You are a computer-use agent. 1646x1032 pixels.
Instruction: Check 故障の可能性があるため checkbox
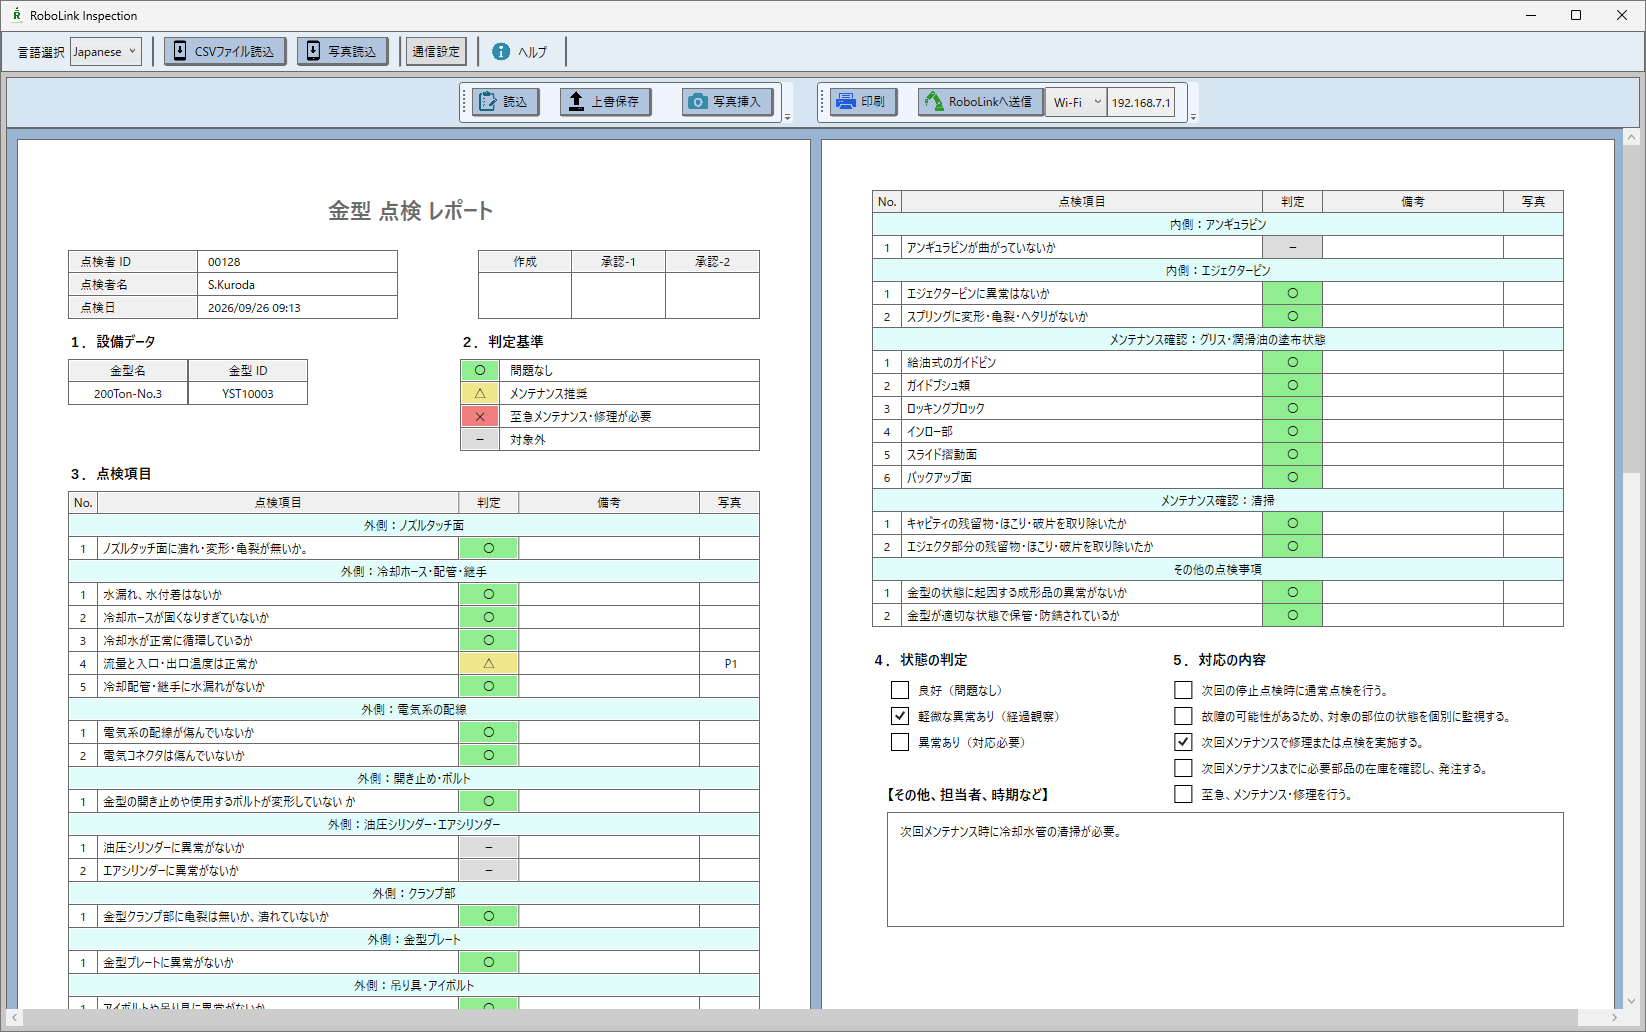pos(1183,716)
